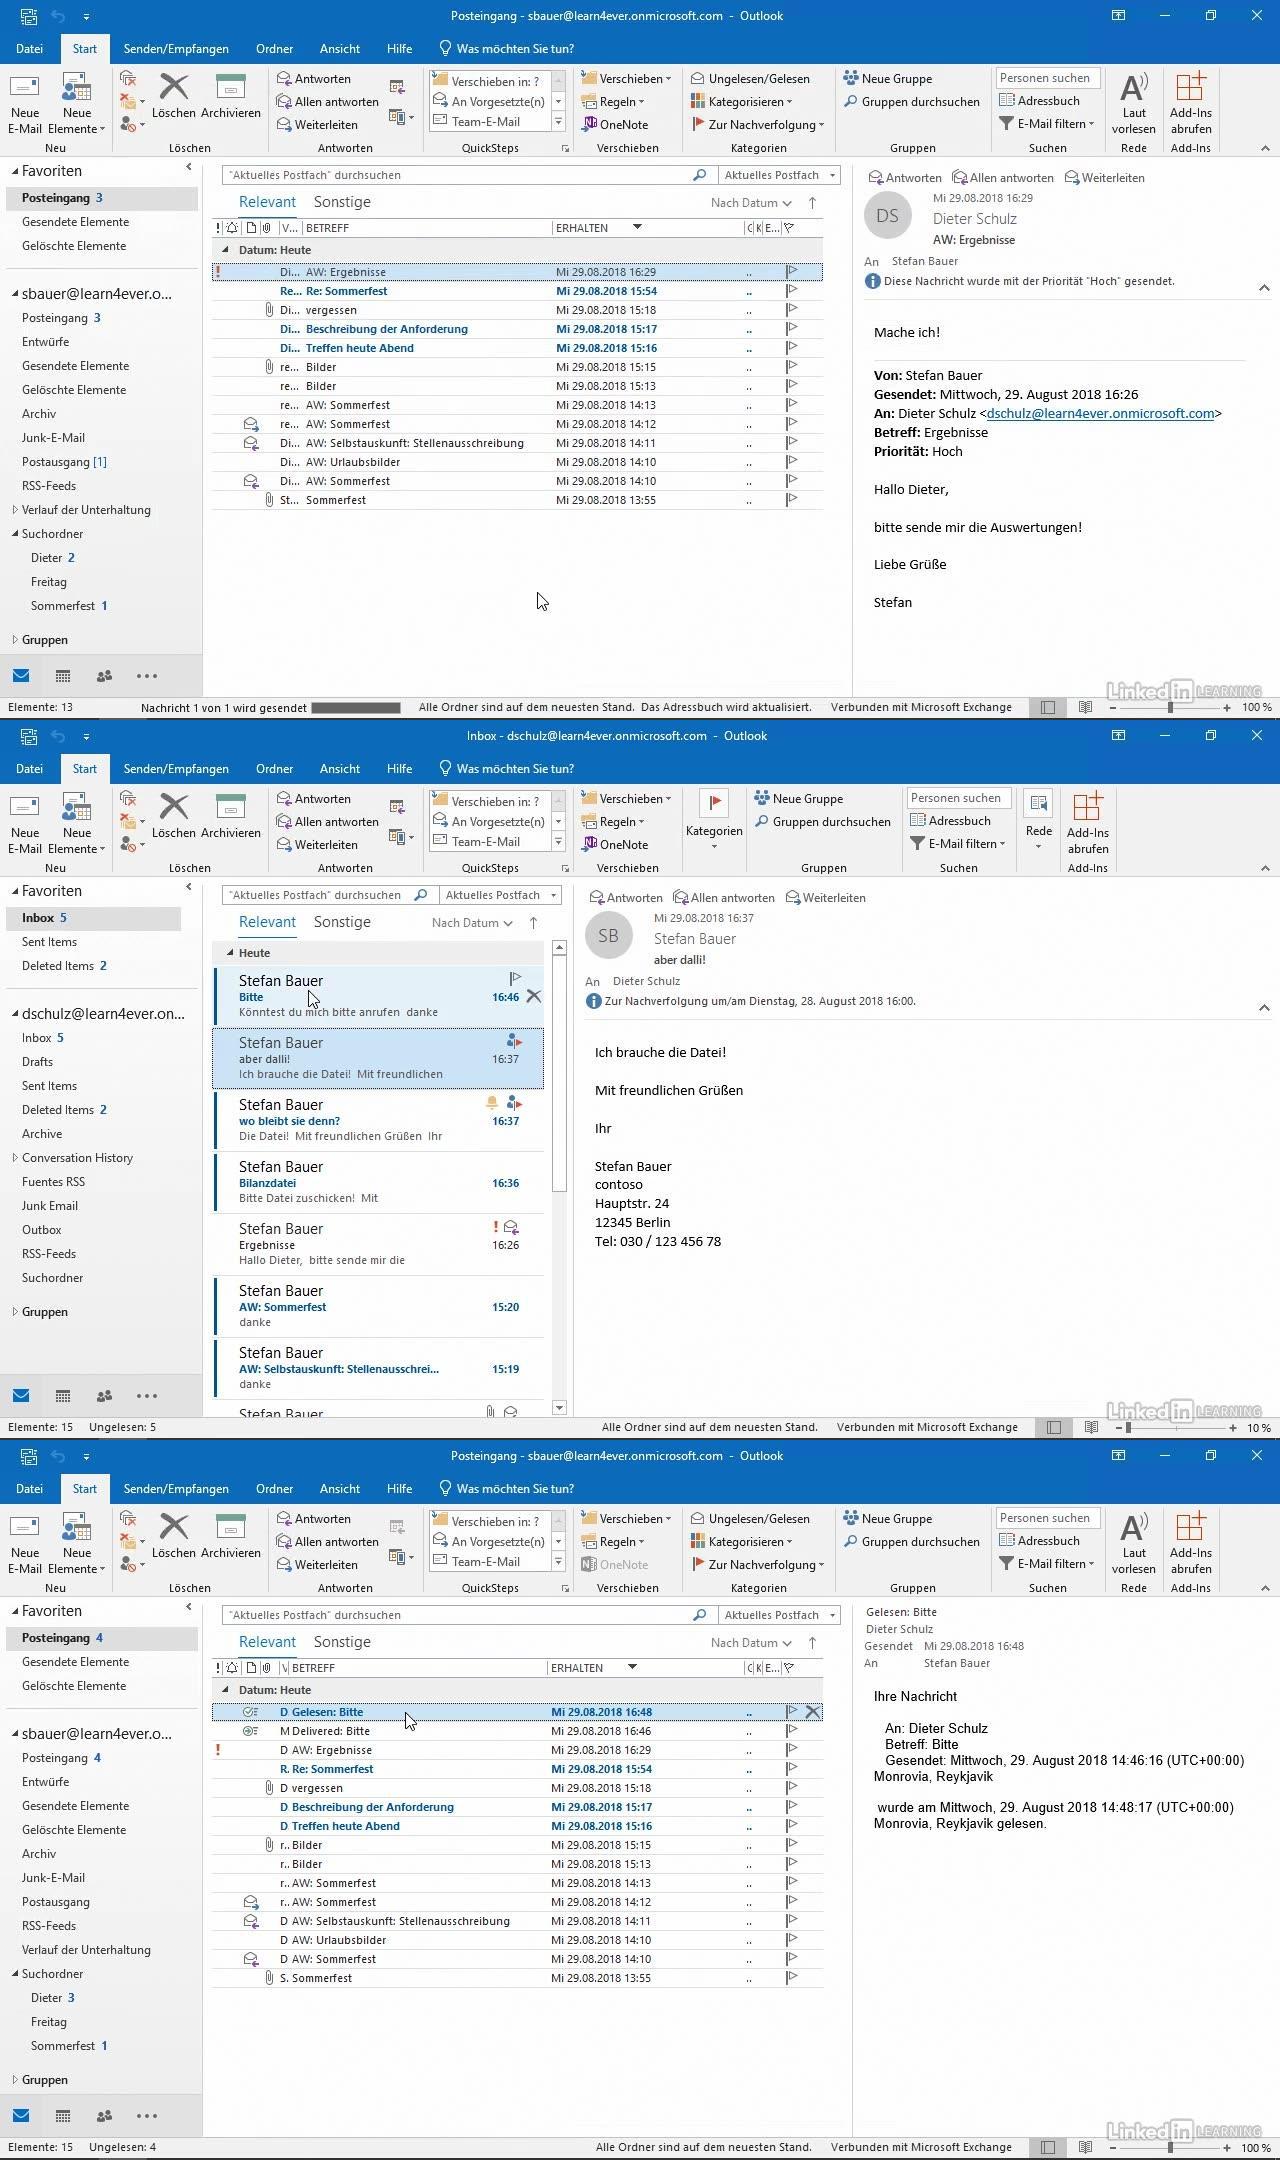Open the Senden/Empfangen ribbon tab in the bottom window
Screen dimensions: 1280x2160
[x=176, y=1489]
